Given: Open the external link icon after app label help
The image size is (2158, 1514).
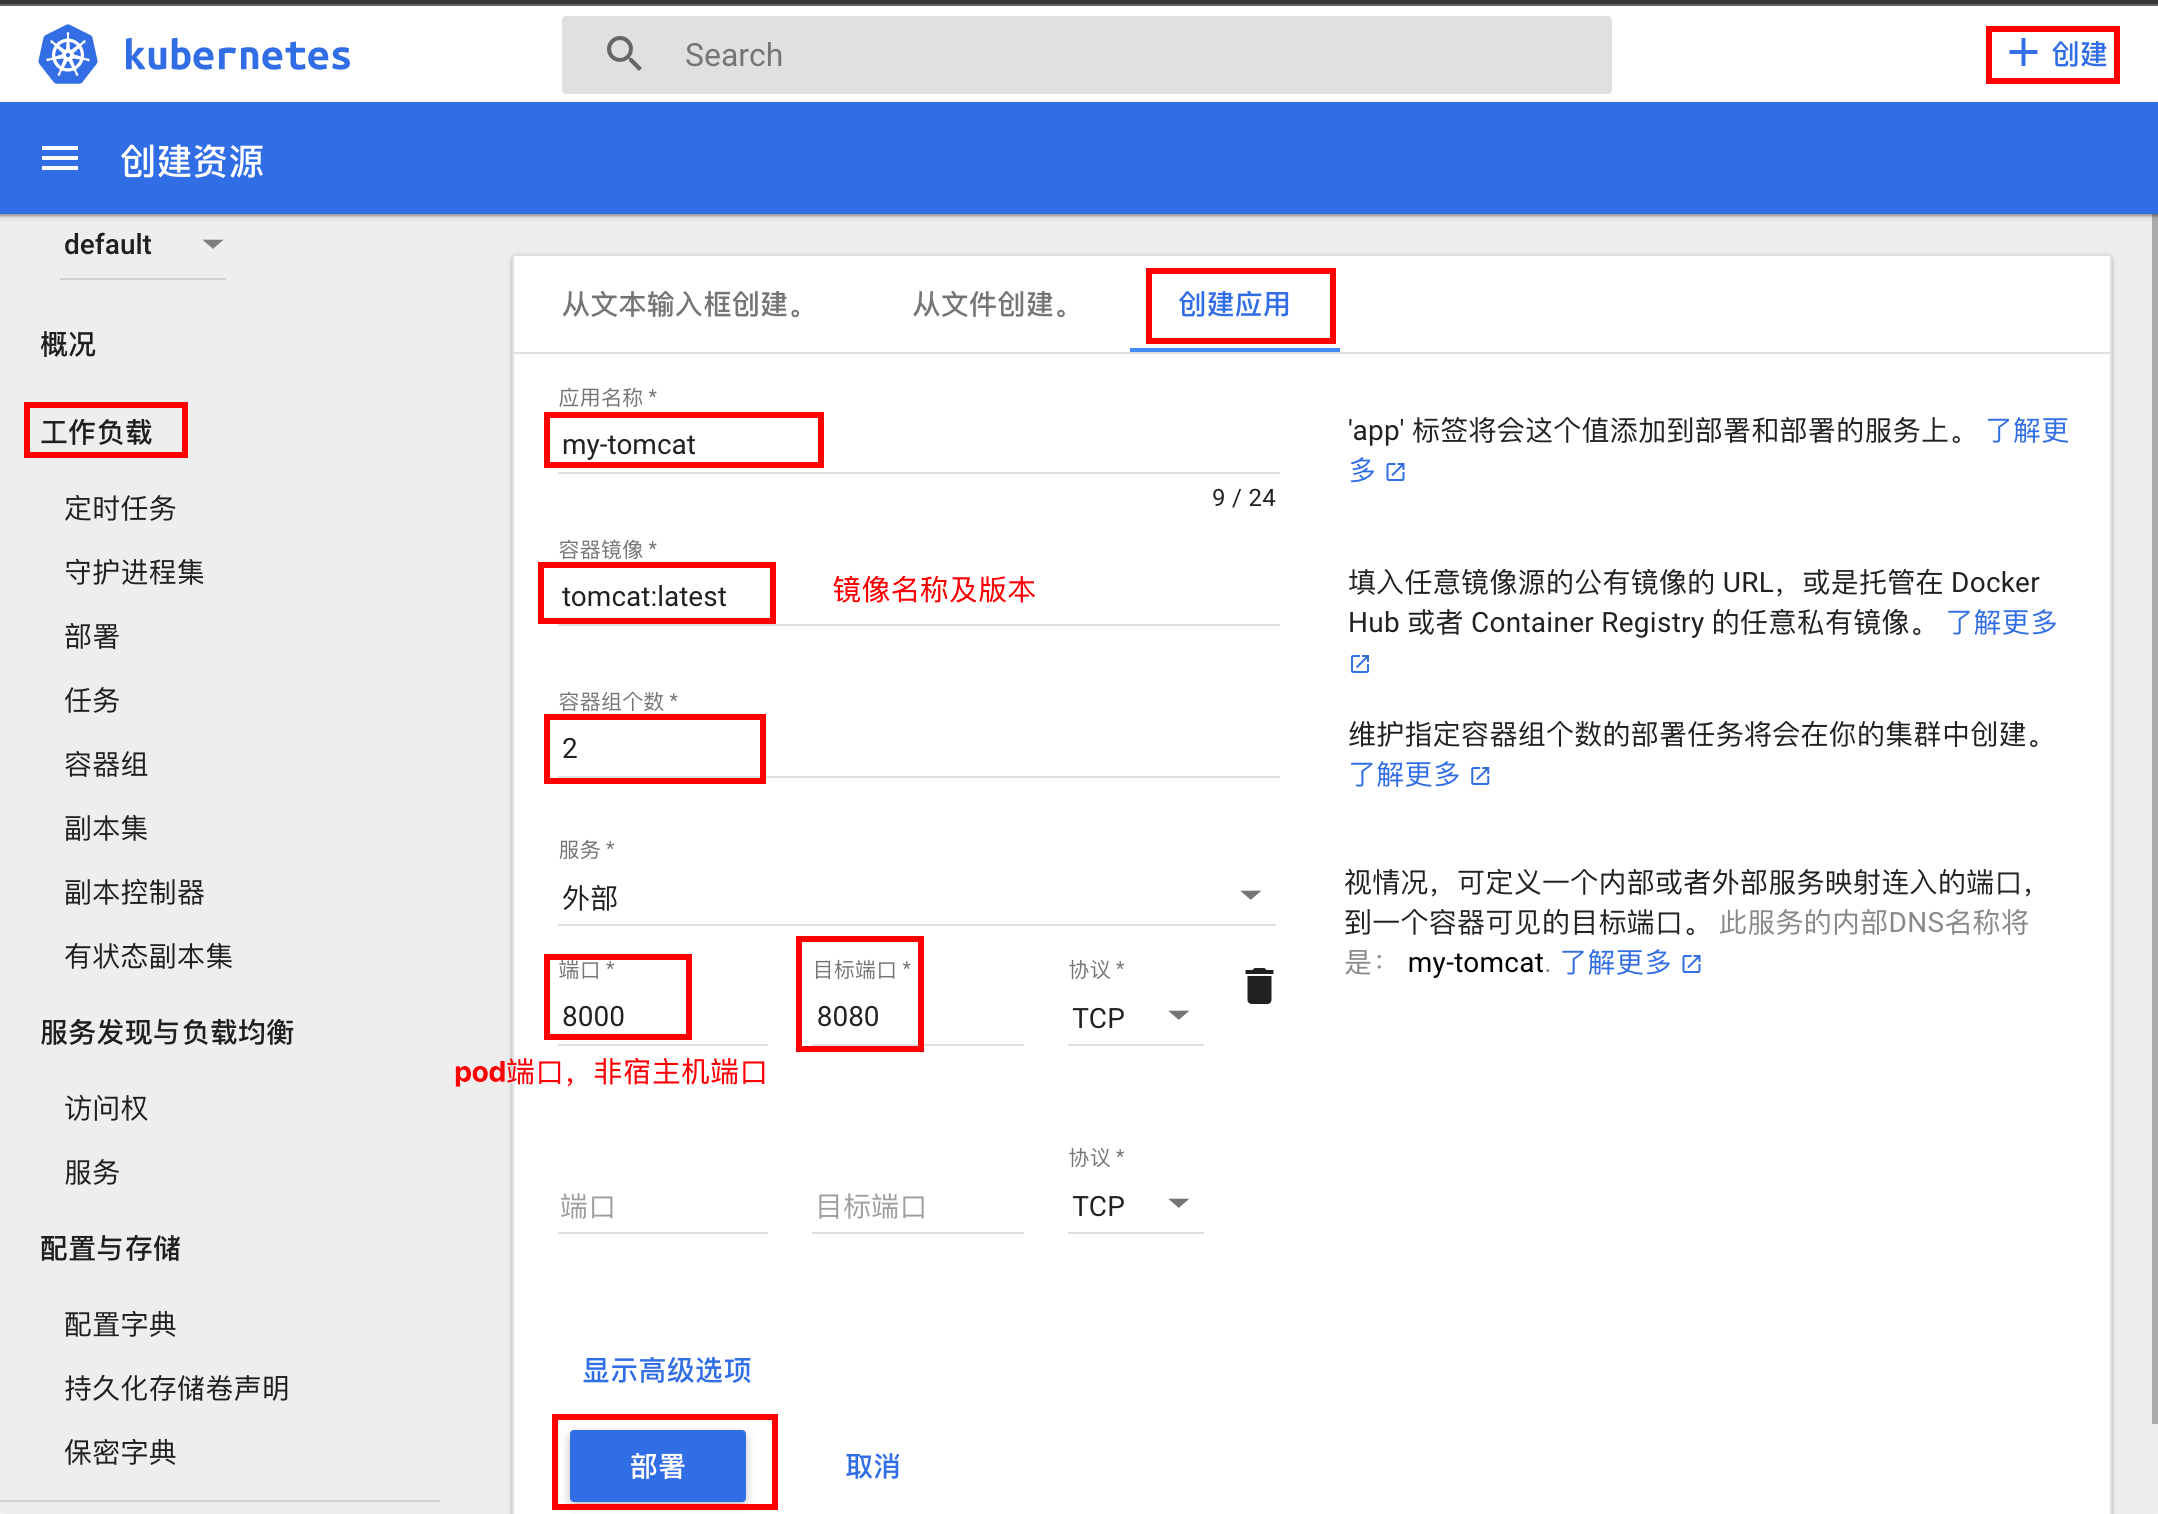Looking at the screenshot, I should coord(1396,472).
